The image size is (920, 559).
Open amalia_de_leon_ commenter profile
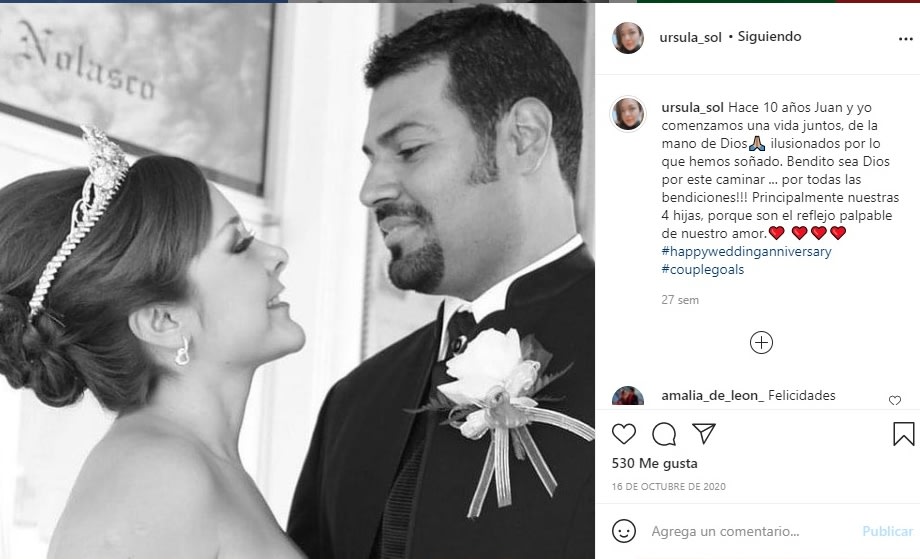pyautogui.click(x=712, y=395)
